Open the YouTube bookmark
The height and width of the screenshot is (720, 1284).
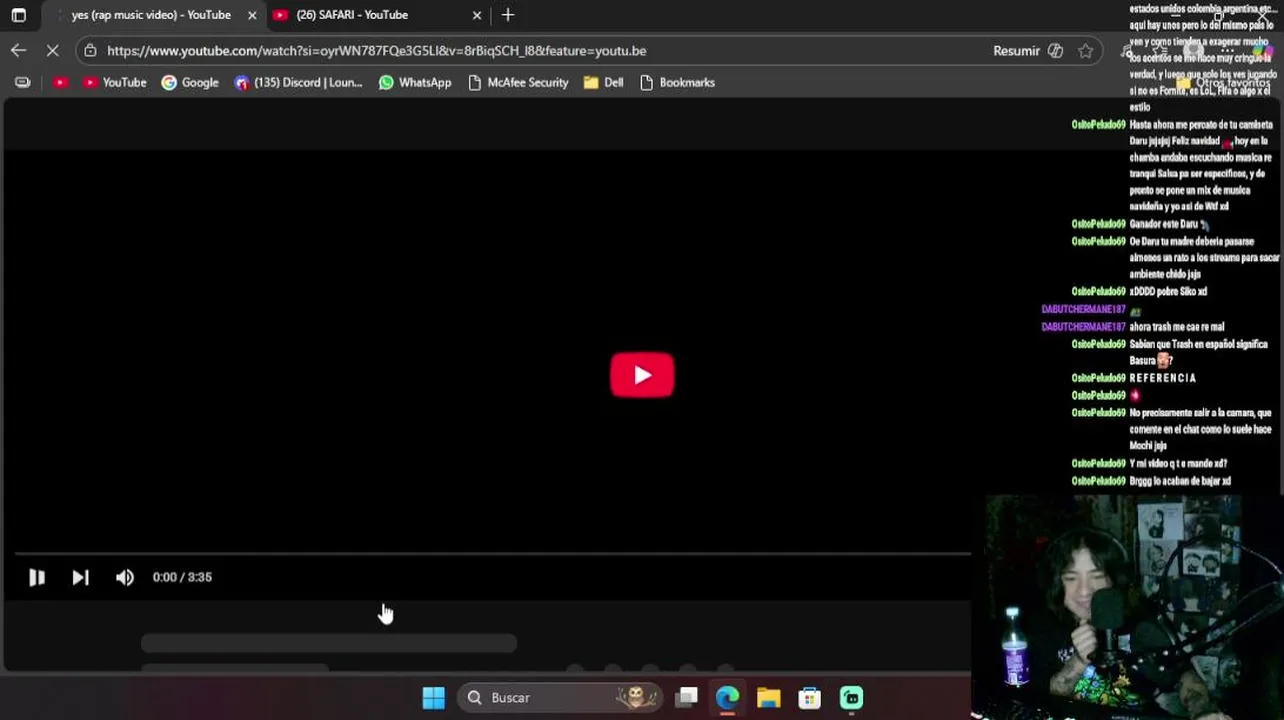[114, 82]
